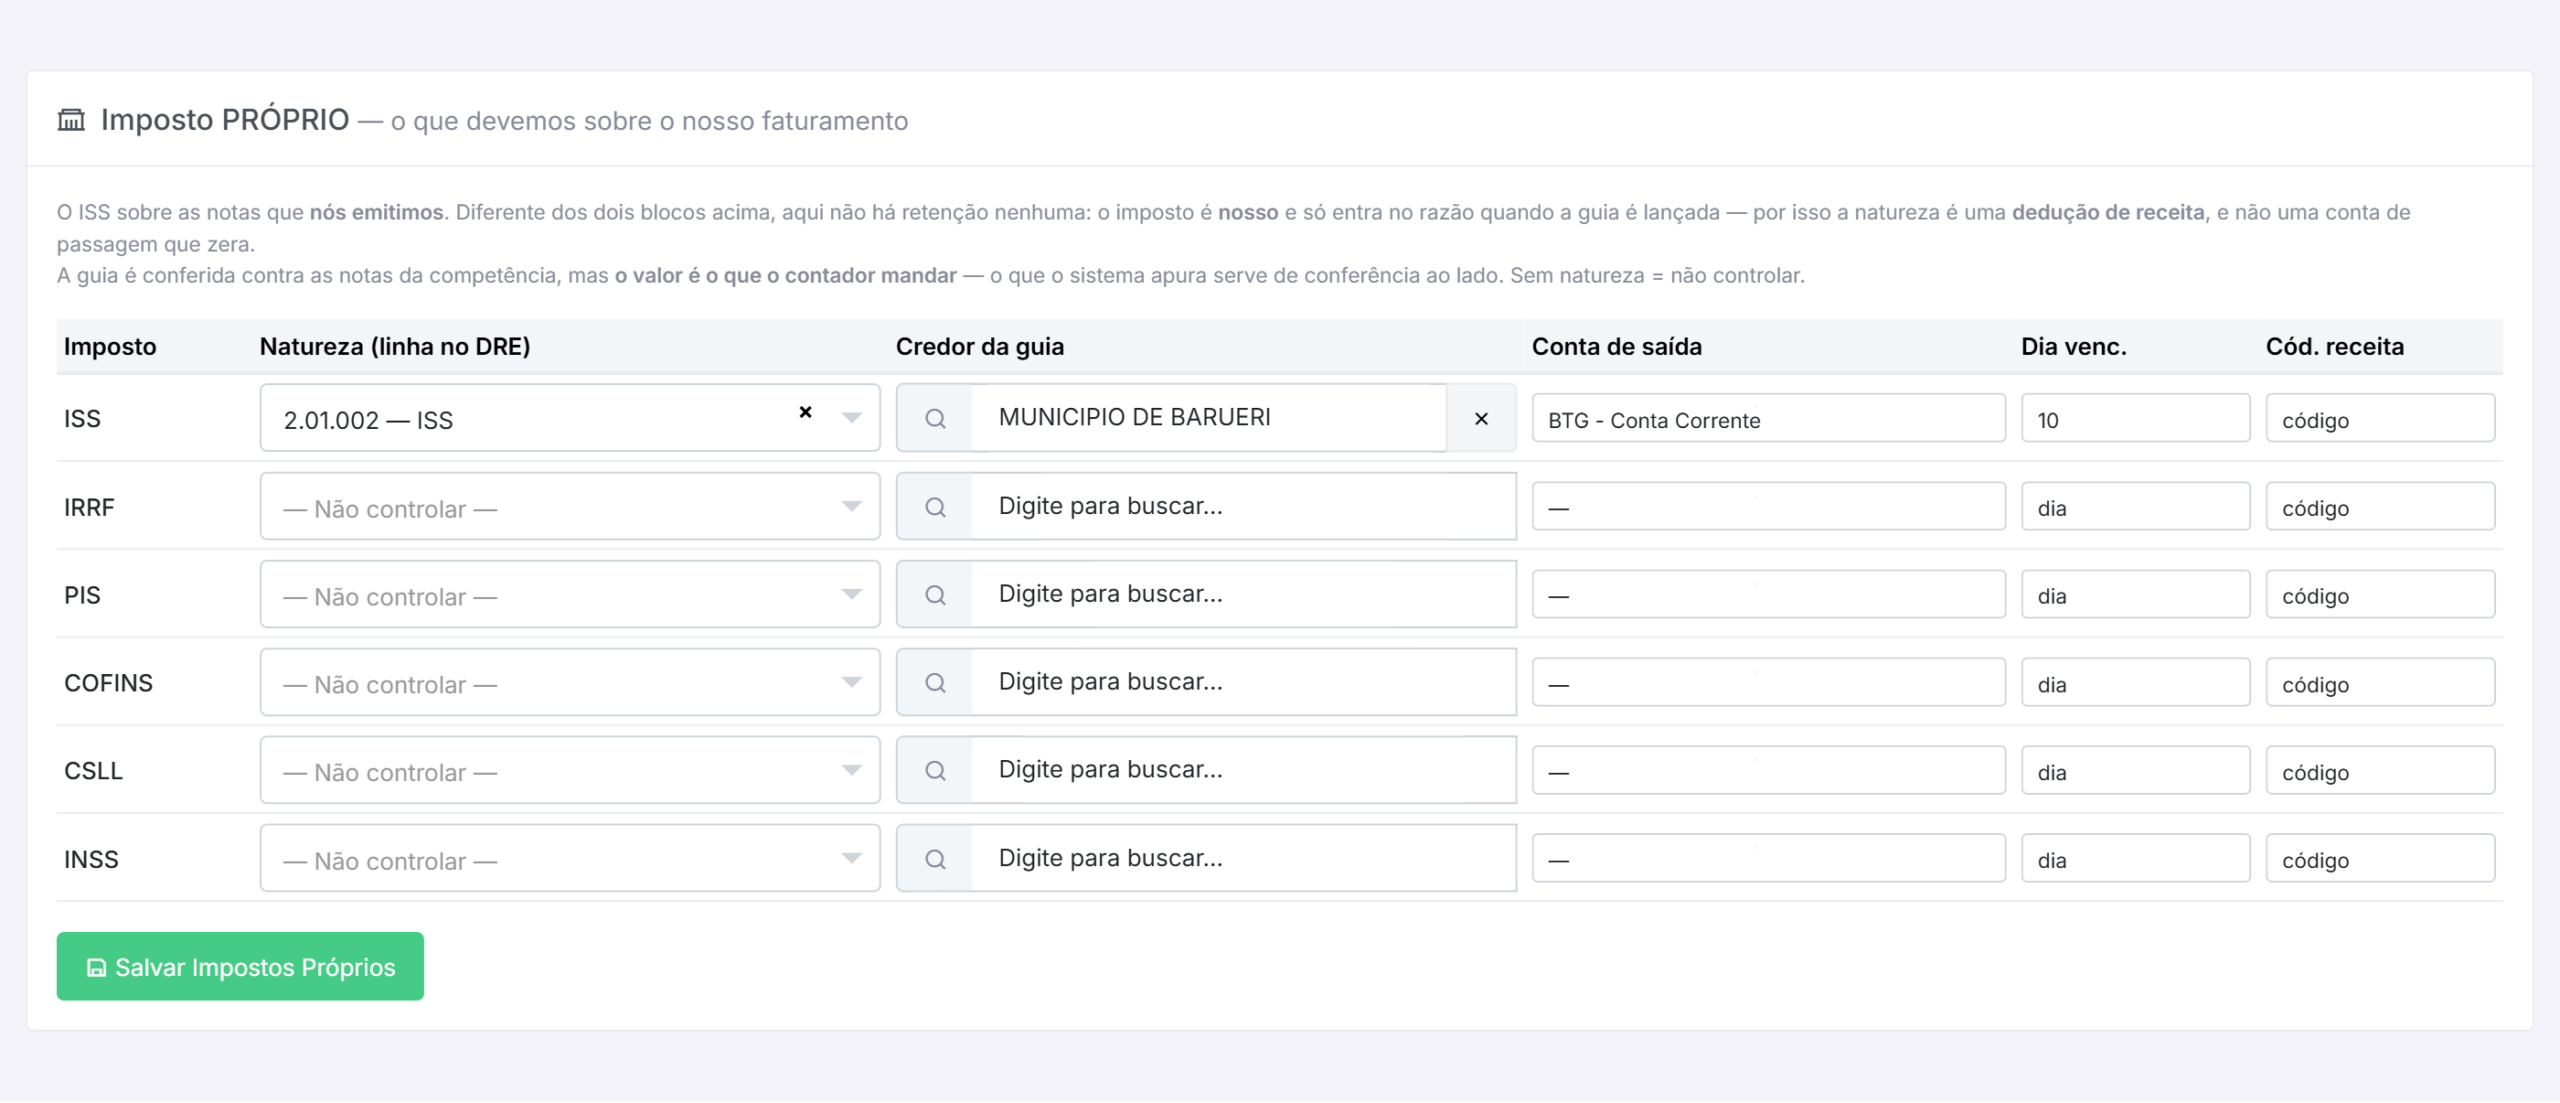
Task: Click the search icon in INSS creditor field
Action: 935,859
